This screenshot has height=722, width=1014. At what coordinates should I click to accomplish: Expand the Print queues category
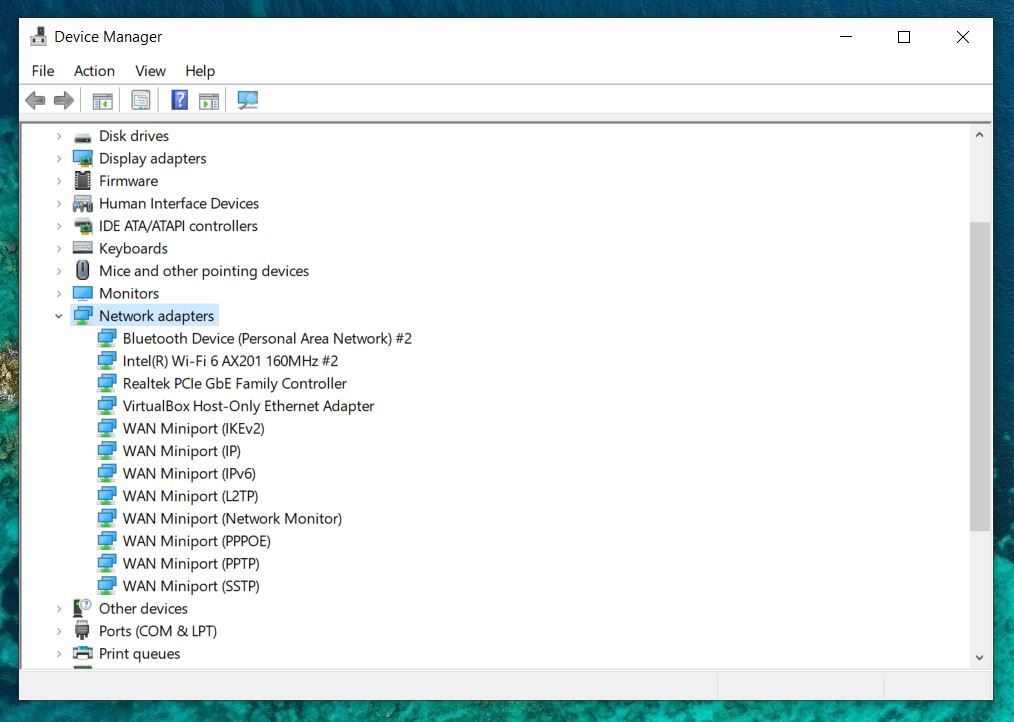tap(59, 653)
